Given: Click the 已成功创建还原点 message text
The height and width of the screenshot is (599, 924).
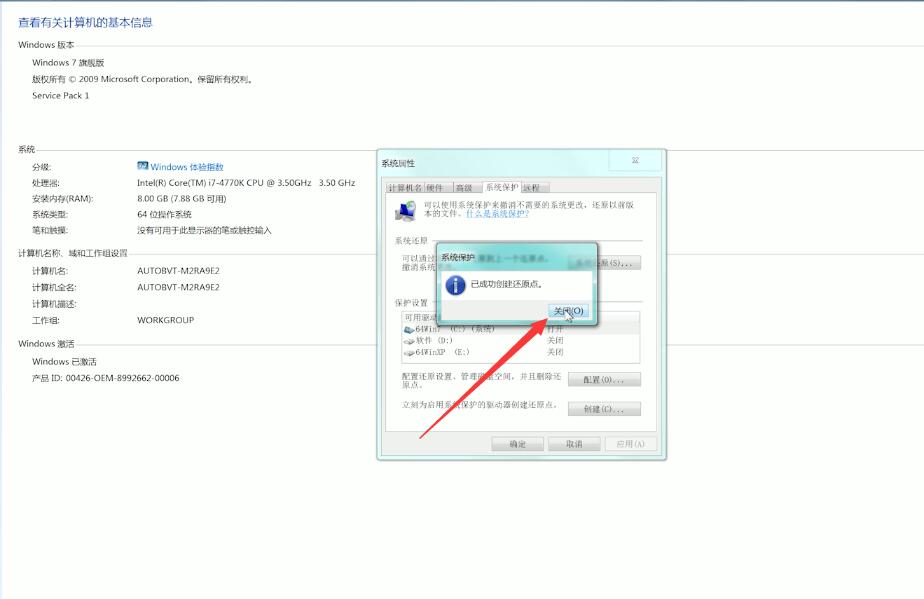Looking at the screenshot, I should pyautogui.click(x=507, y=284).
